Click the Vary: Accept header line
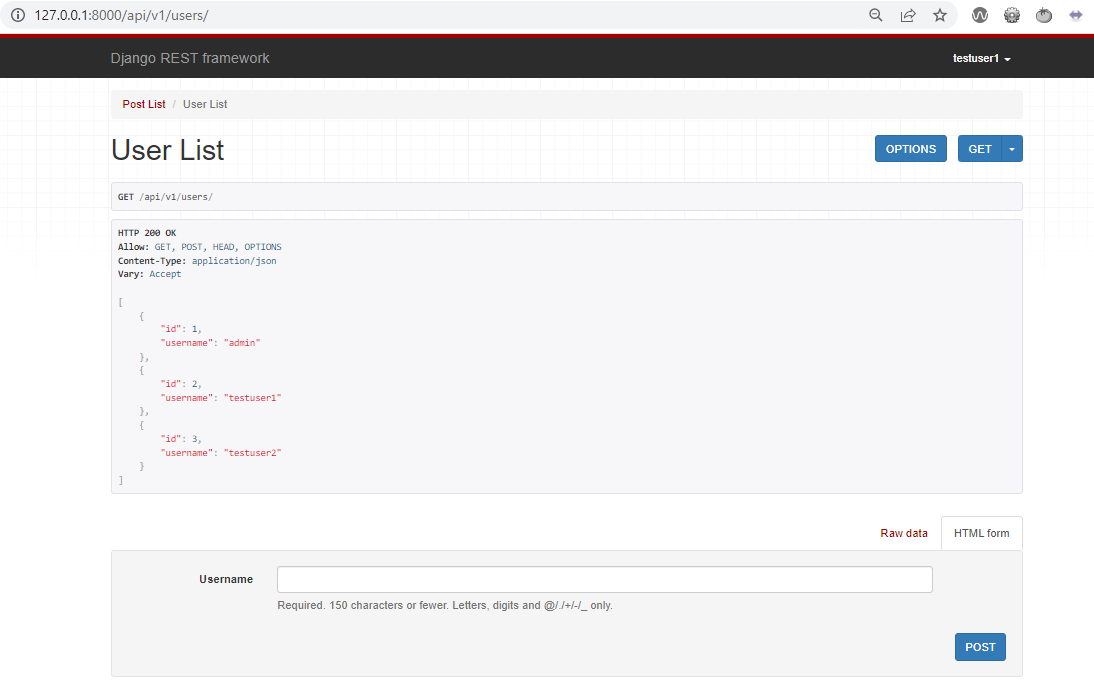1094x691 pixels. click(x=149, y=274)
